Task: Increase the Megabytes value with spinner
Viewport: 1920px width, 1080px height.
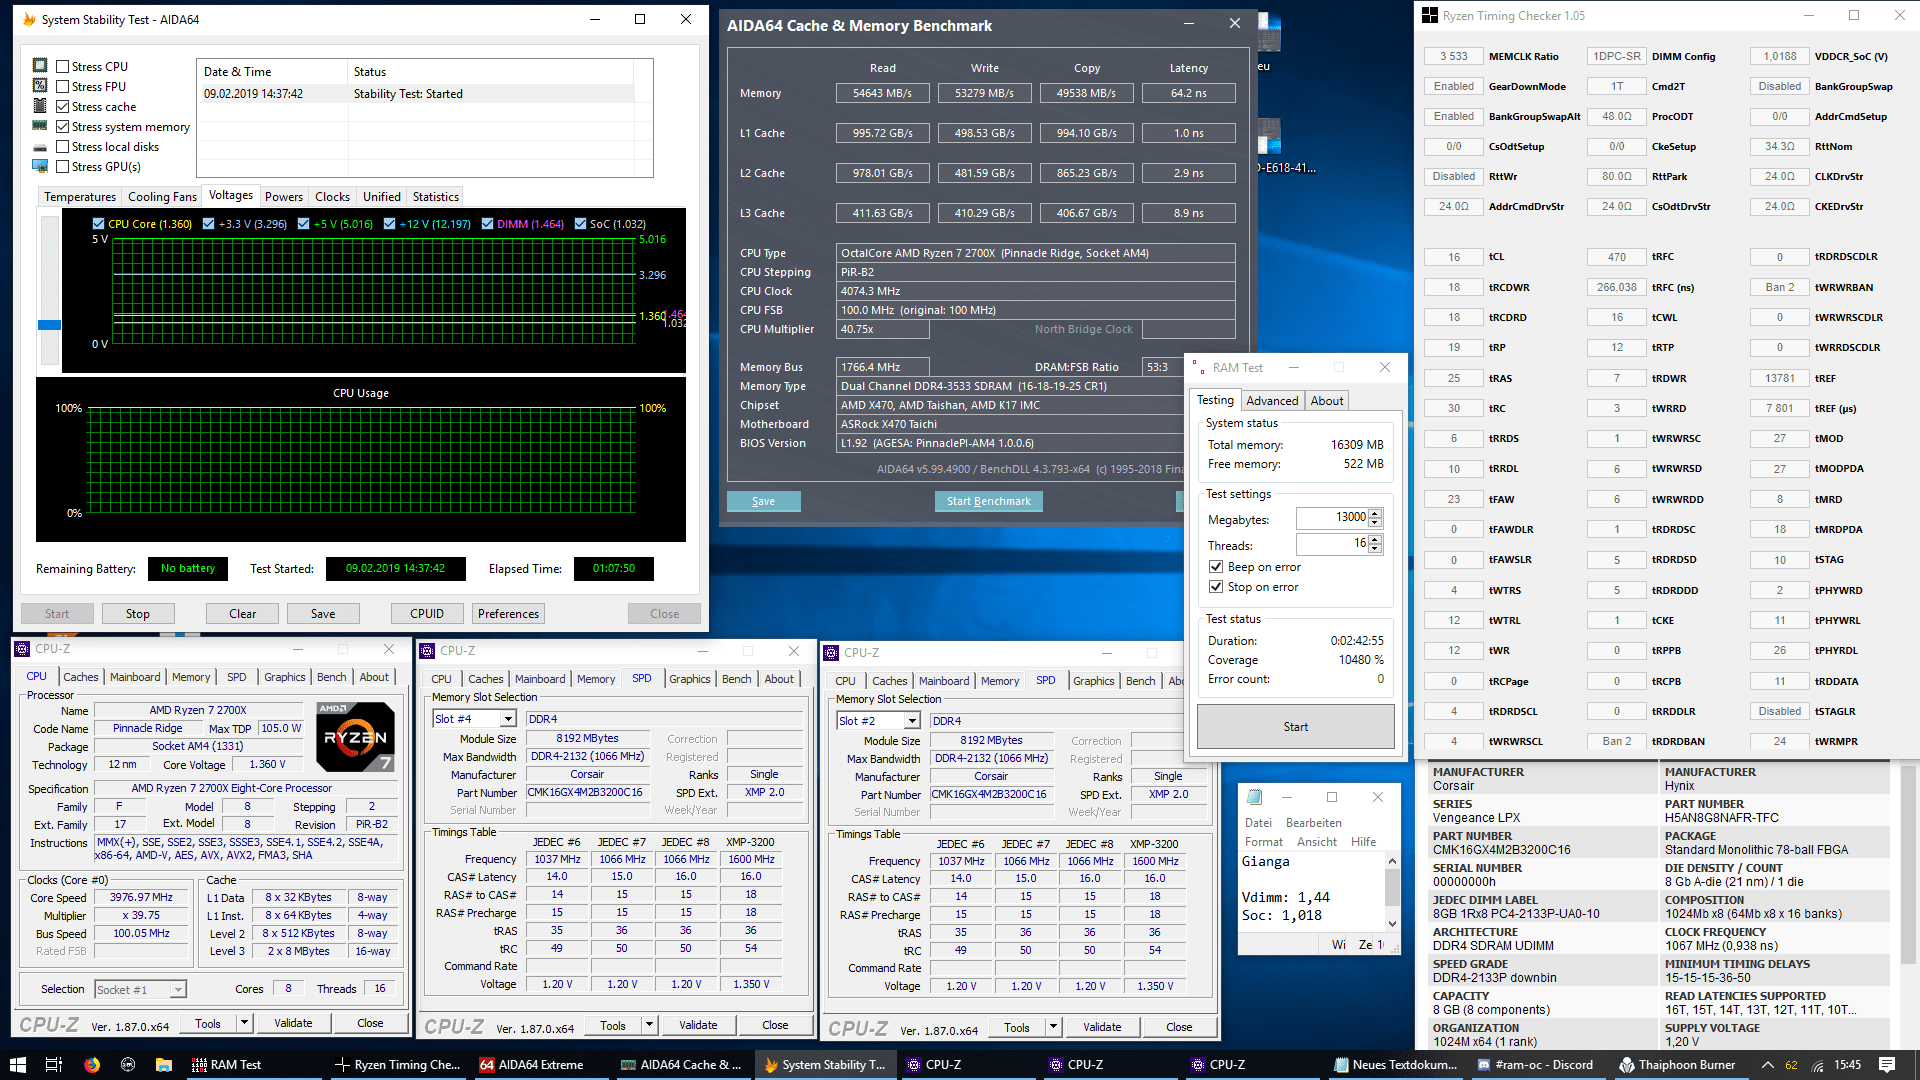Action: (1375, 513)
